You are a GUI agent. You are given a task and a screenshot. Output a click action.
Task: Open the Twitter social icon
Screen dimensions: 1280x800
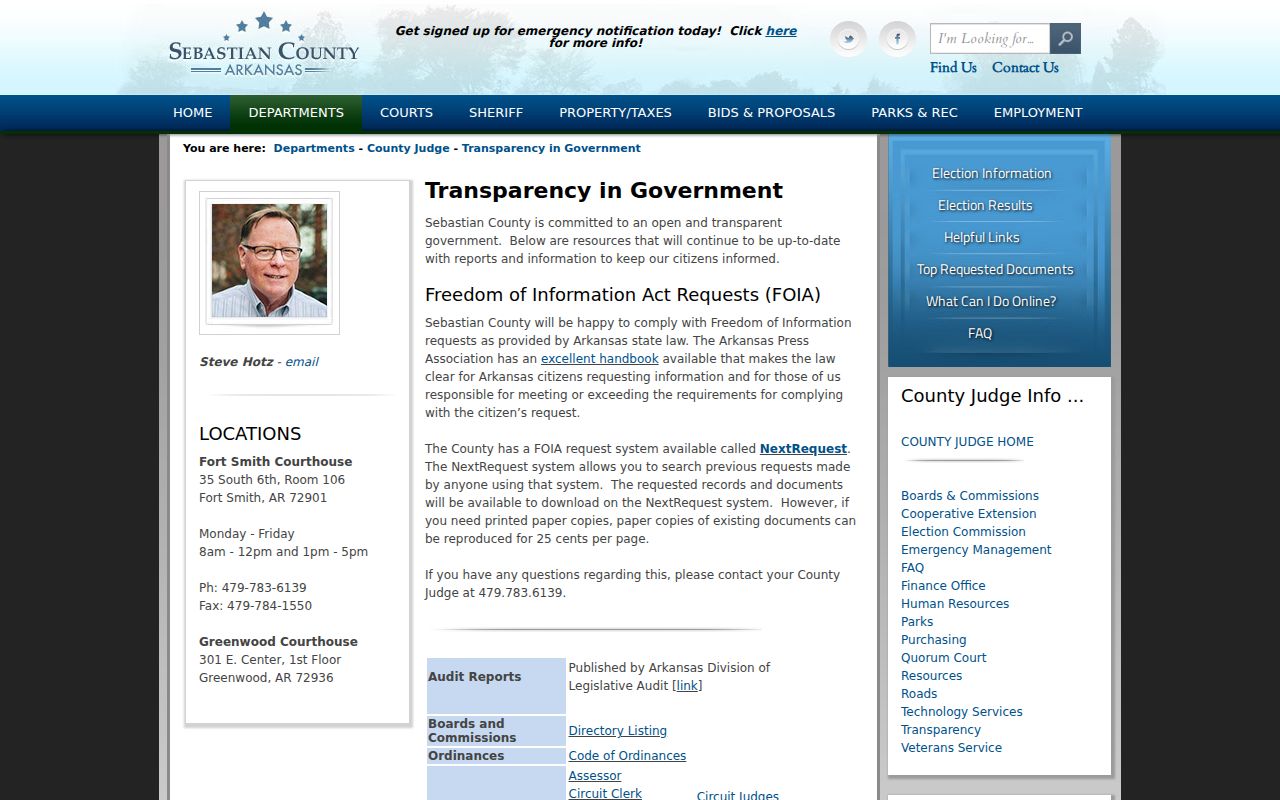click(x=848, y=39)
